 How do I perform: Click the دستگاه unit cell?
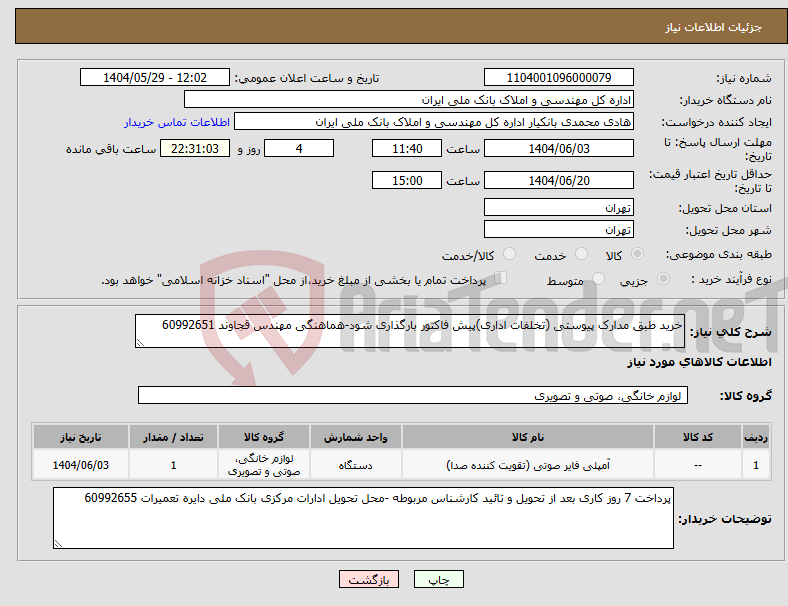(x=355, y=465)
